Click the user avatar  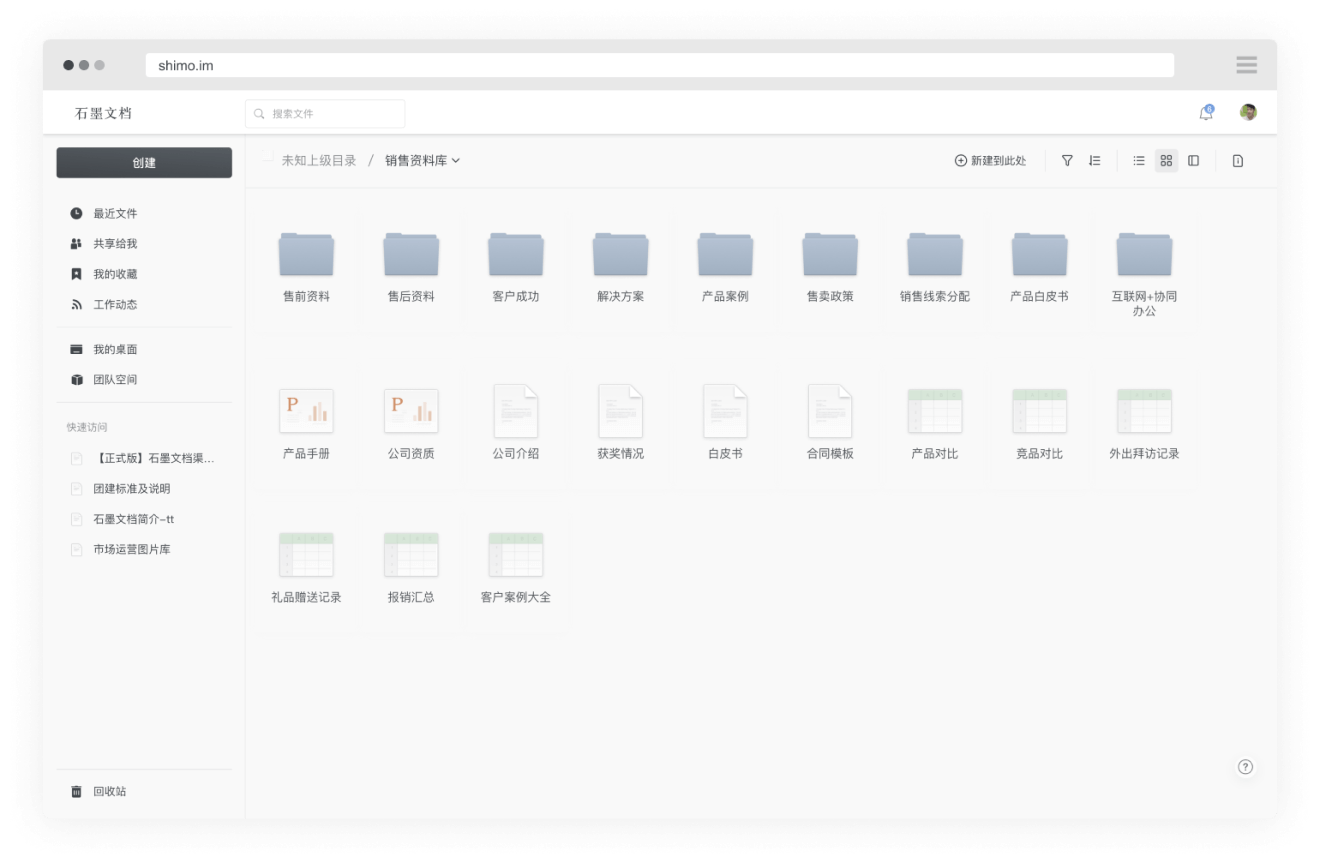1248,112
